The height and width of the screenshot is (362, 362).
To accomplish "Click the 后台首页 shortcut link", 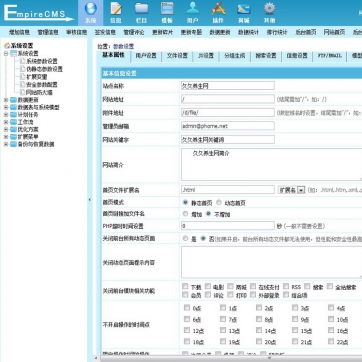I will [306, 32].
